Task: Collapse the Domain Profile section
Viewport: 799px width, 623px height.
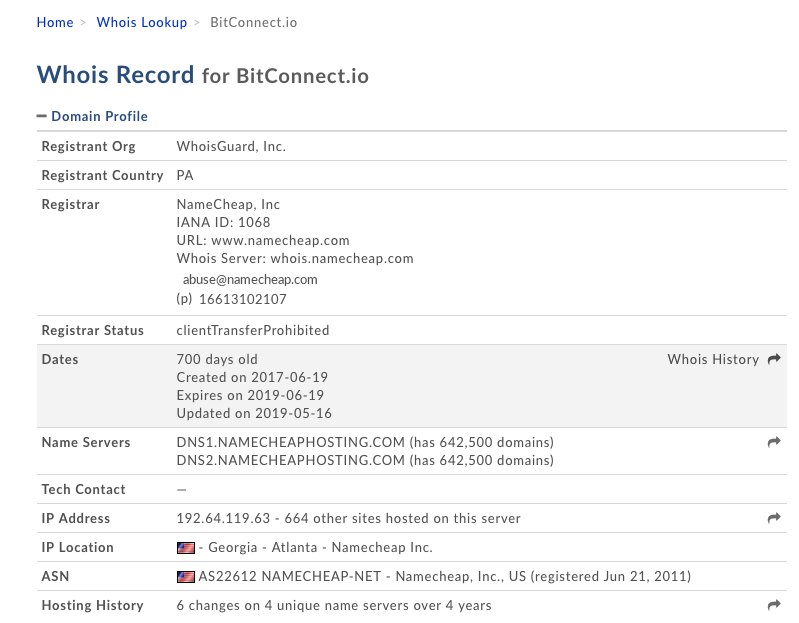Action: click(x=92, y=116)
